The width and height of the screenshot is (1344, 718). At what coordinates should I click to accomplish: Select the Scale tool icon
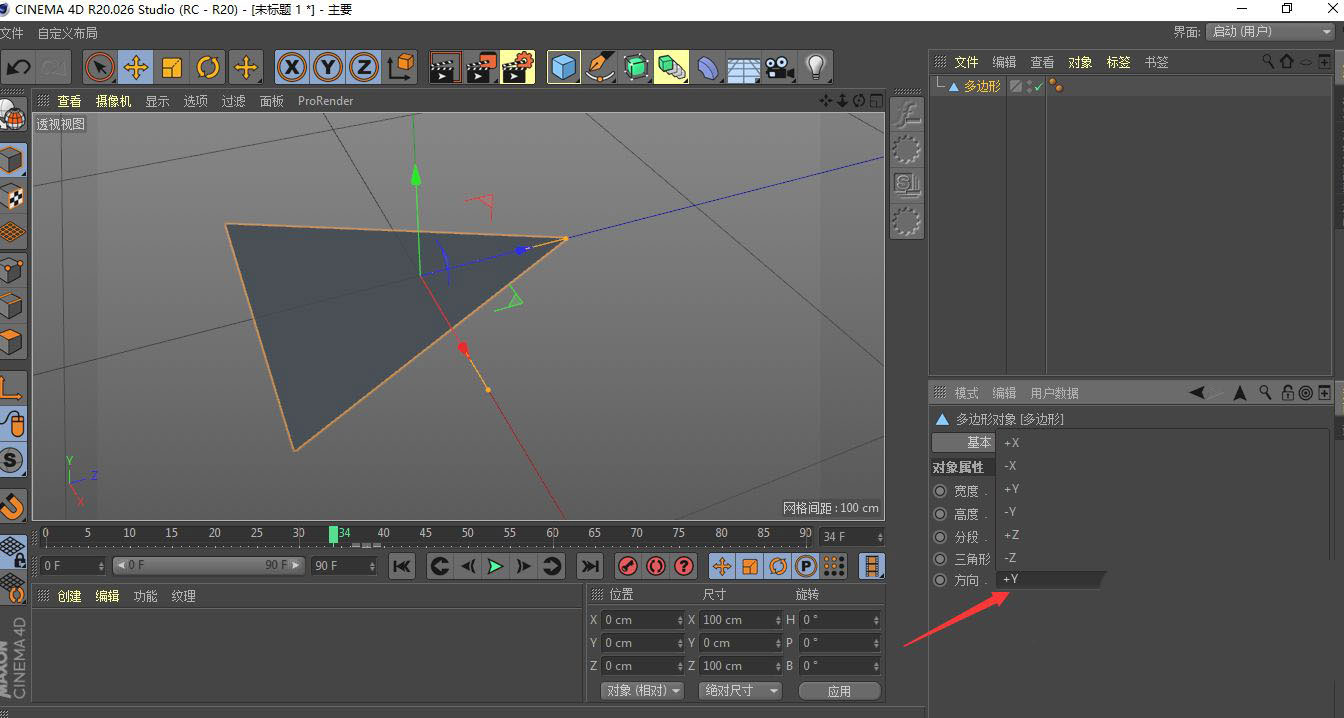(x=172, y=67)
